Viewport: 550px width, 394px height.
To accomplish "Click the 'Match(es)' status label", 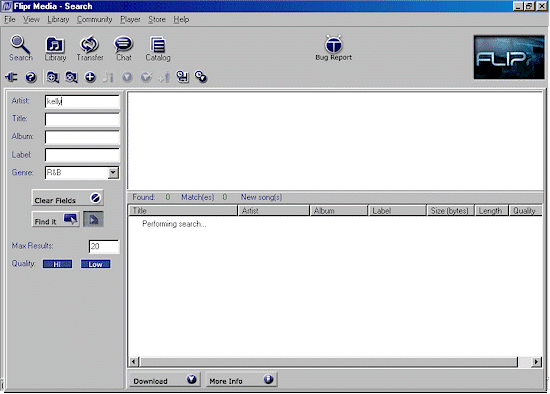I will tap(197, 197).
